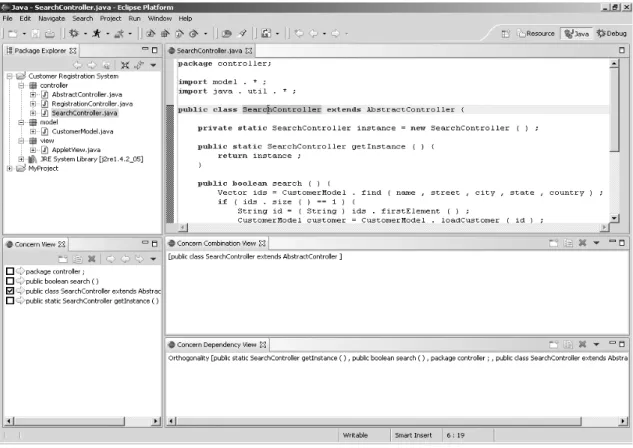The width and height of the screenshot is (633, 448).
Task: Click the New Java Project toolbar icon
Action: coord(151,34)
